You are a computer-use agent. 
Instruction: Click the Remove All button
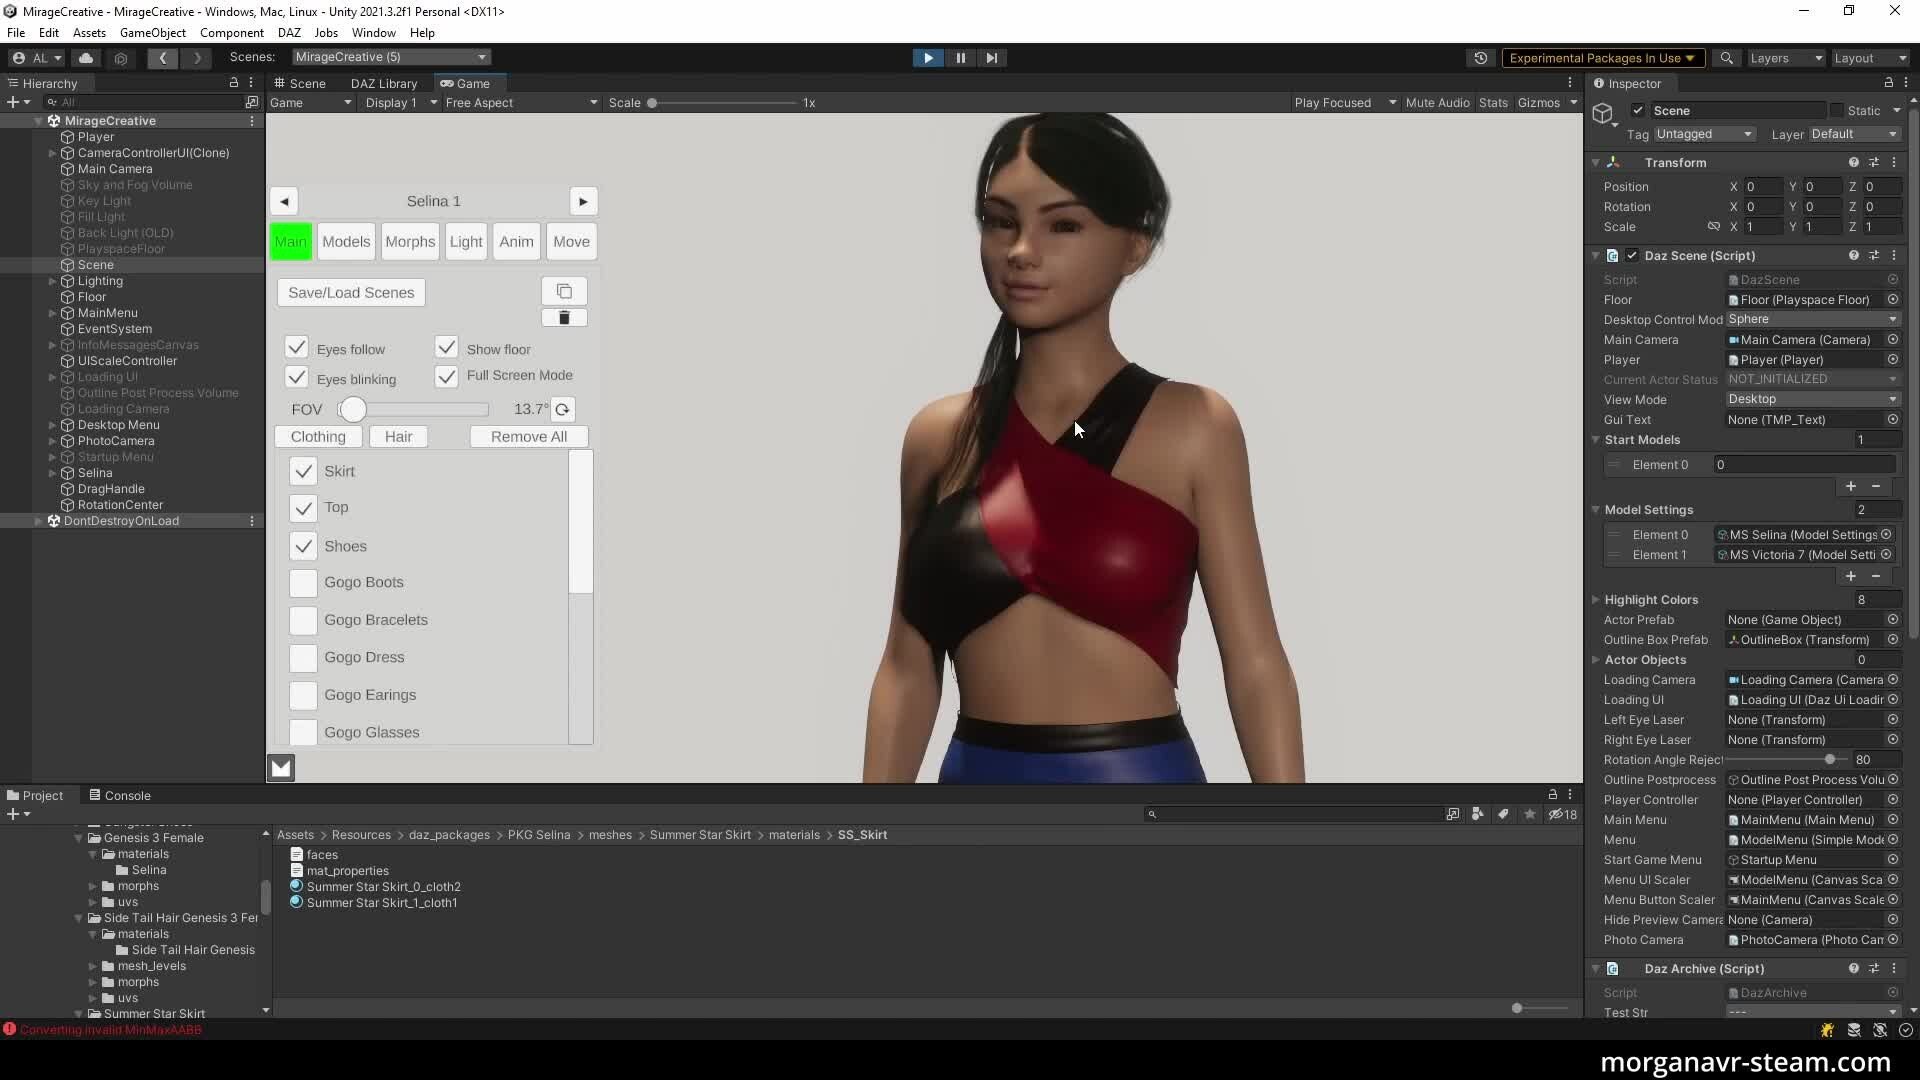528,437
